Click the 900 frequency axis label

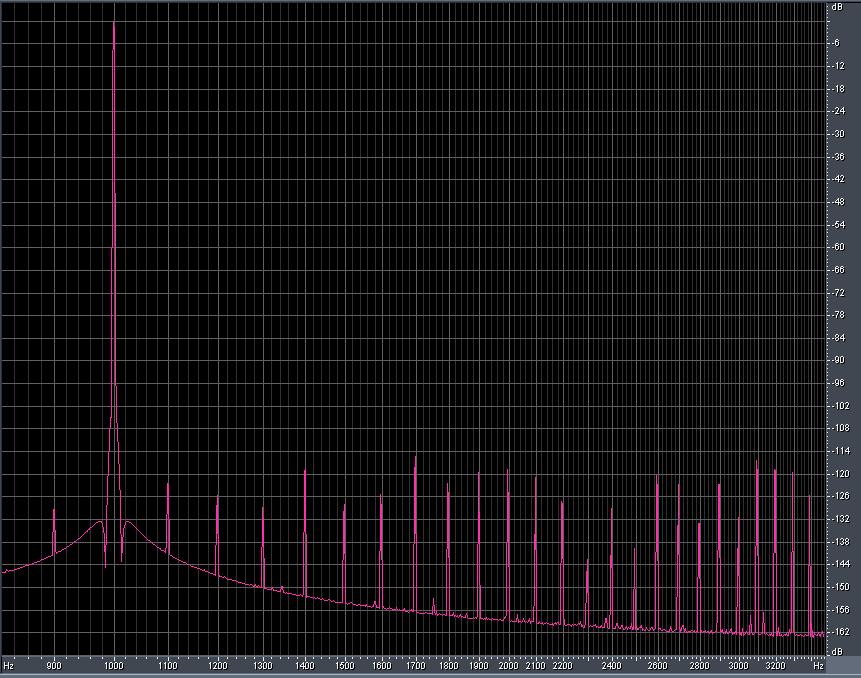pos(54,666)
